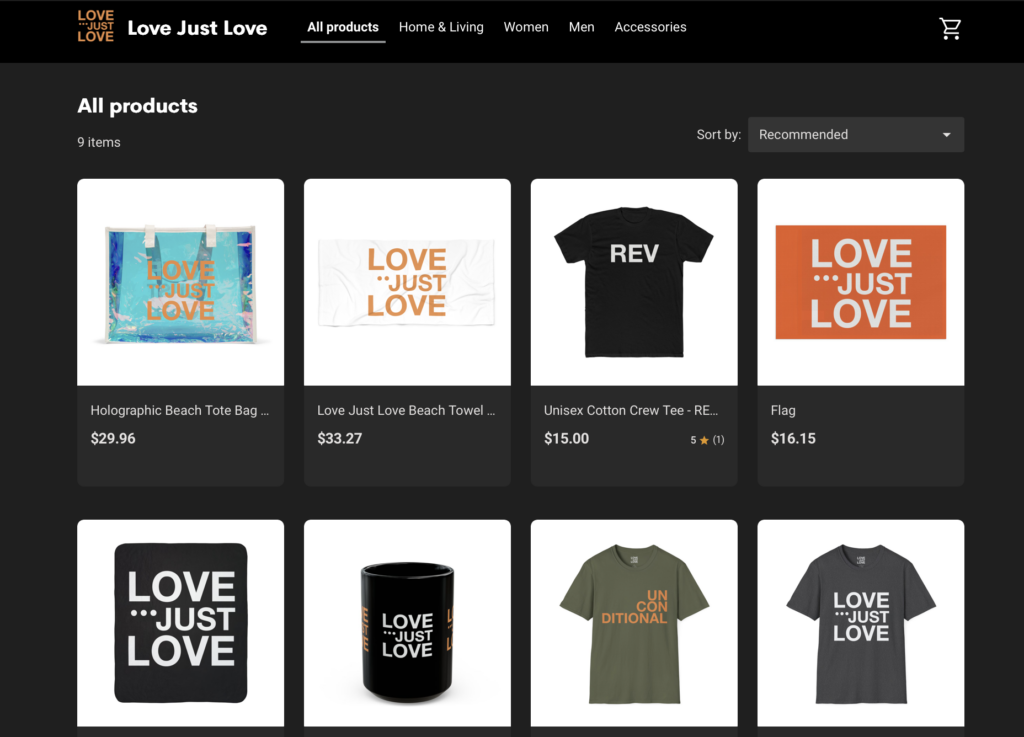The image size is (1024, 737).
Task: Select the black REV t-shirt image
Action: coord(634,282)
